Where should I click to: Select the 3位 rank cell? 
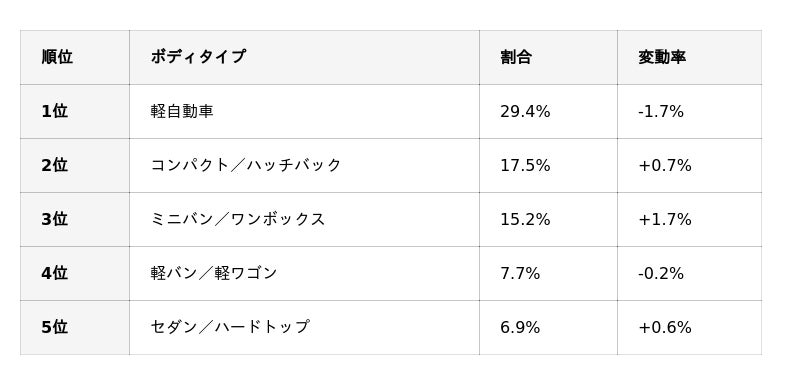74,219
